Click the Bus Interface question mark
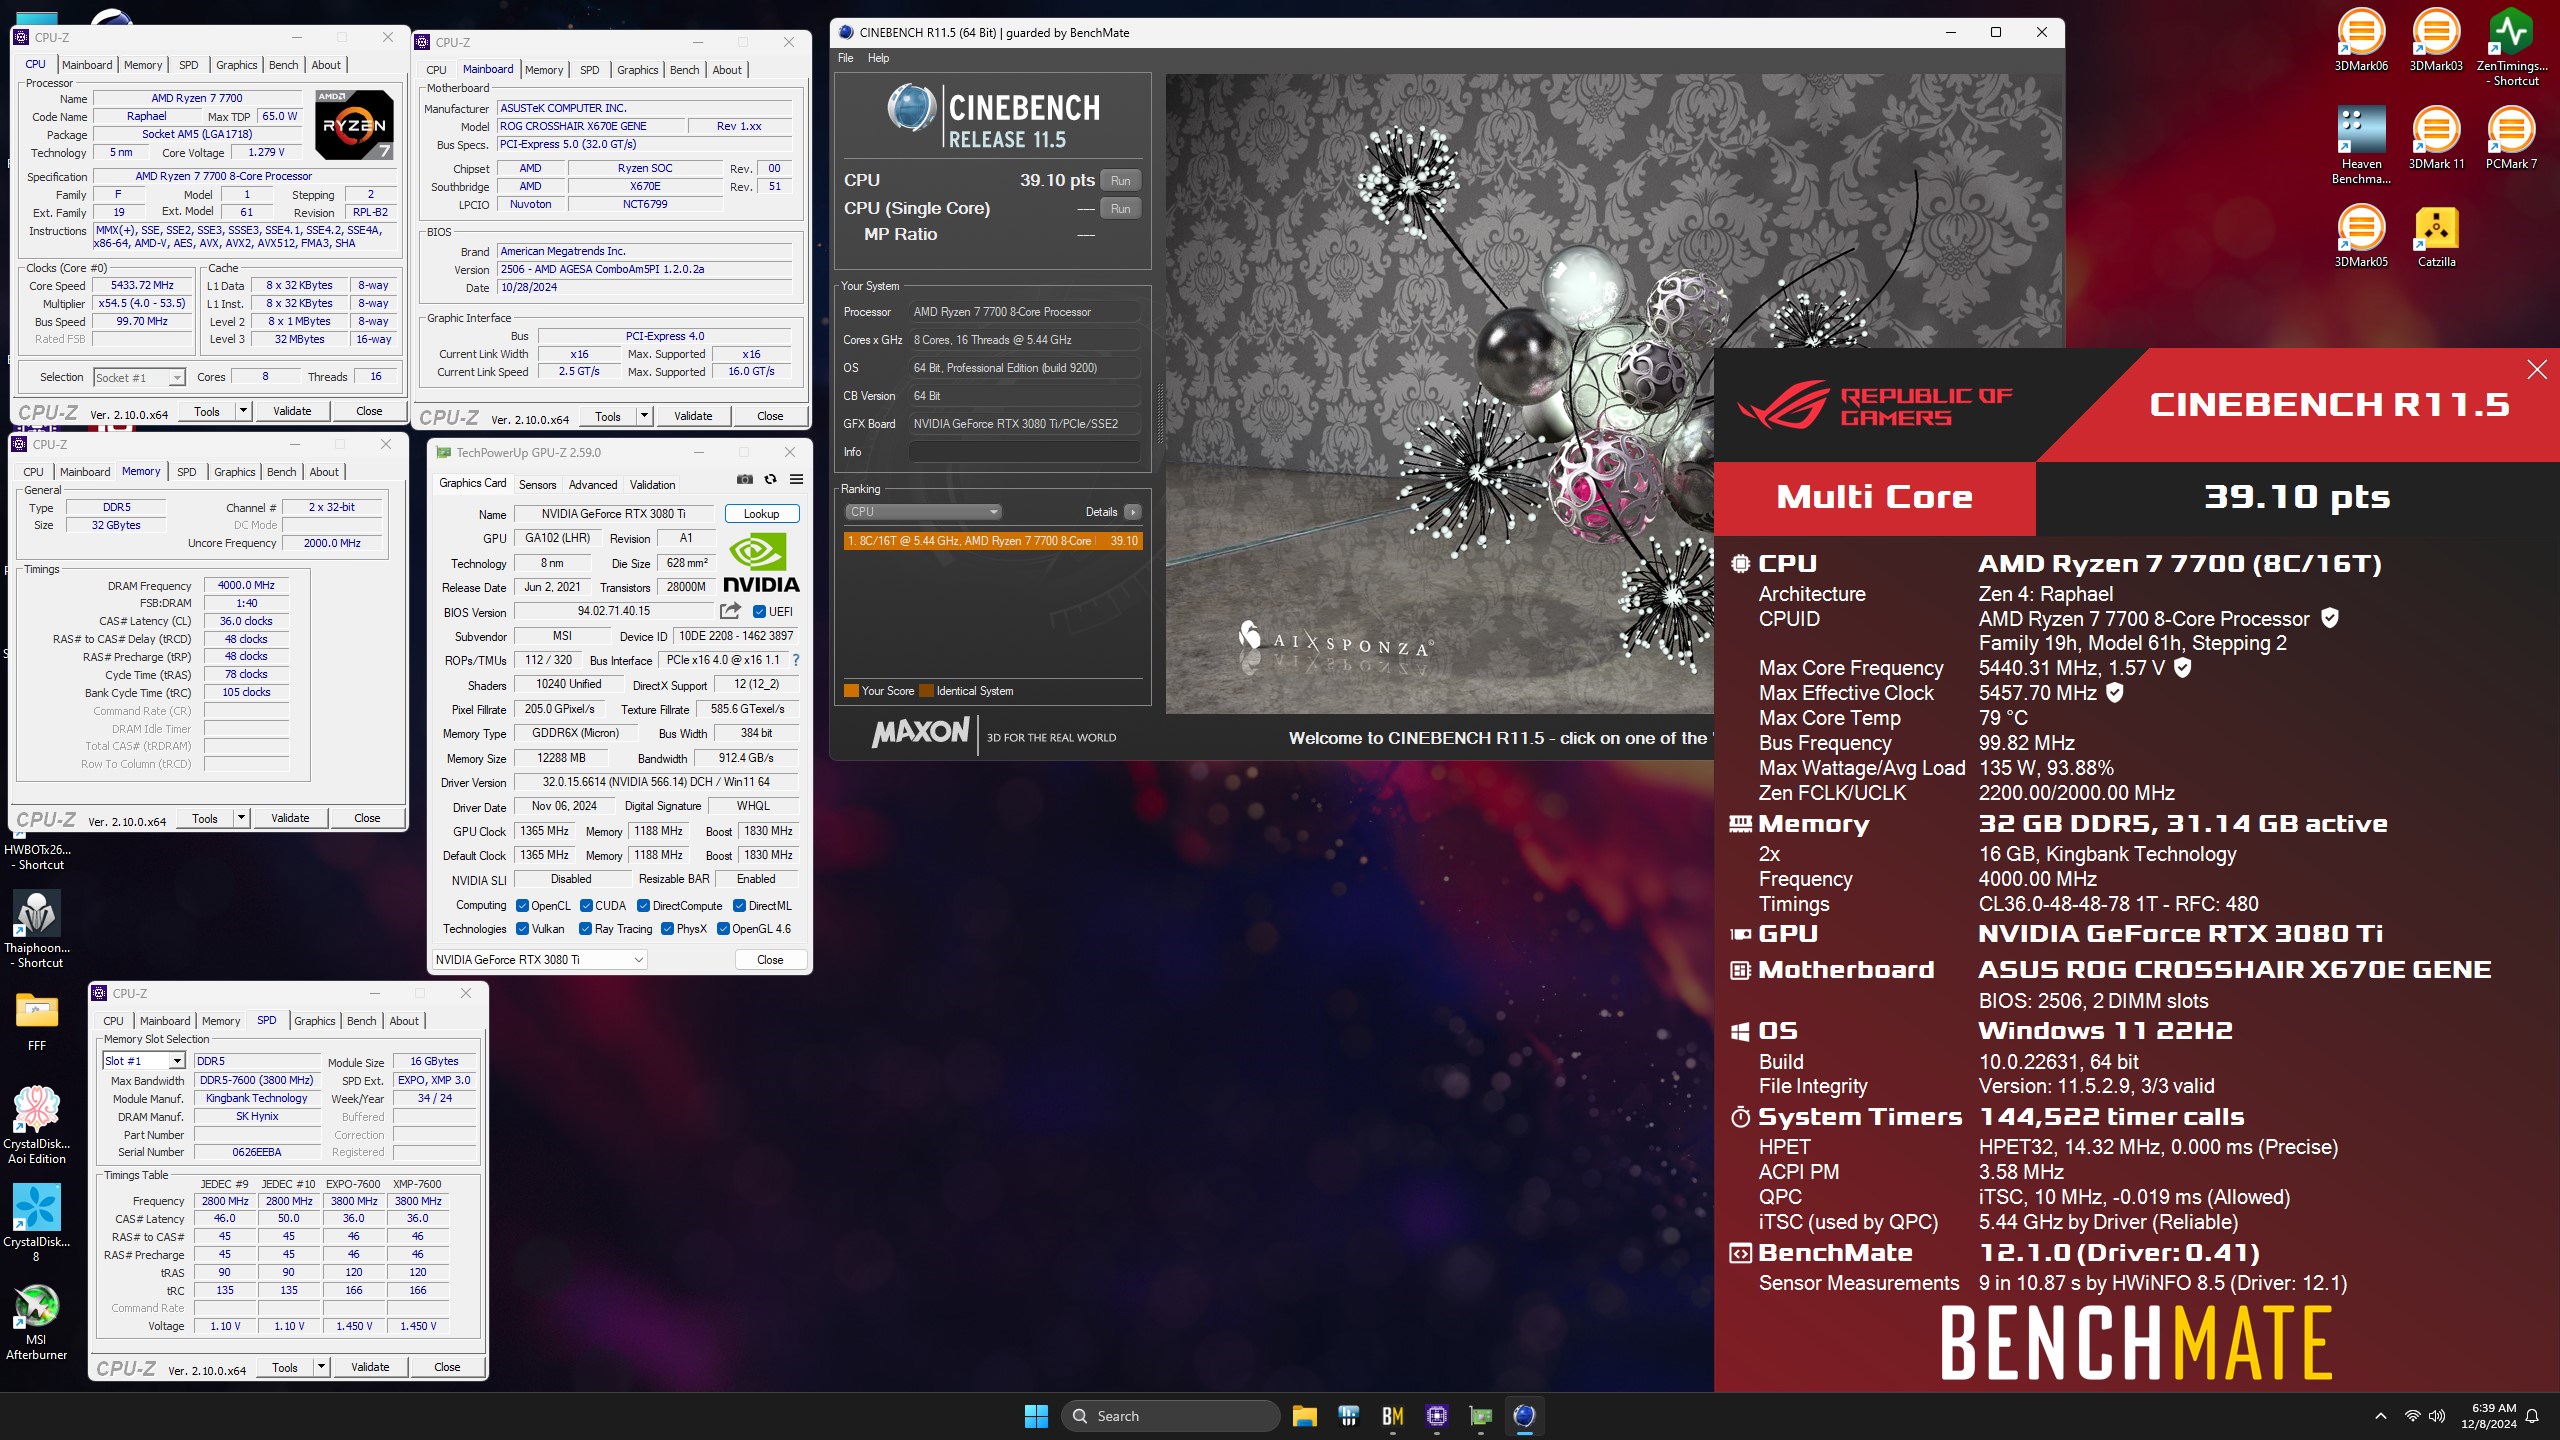 coord(796,660)
